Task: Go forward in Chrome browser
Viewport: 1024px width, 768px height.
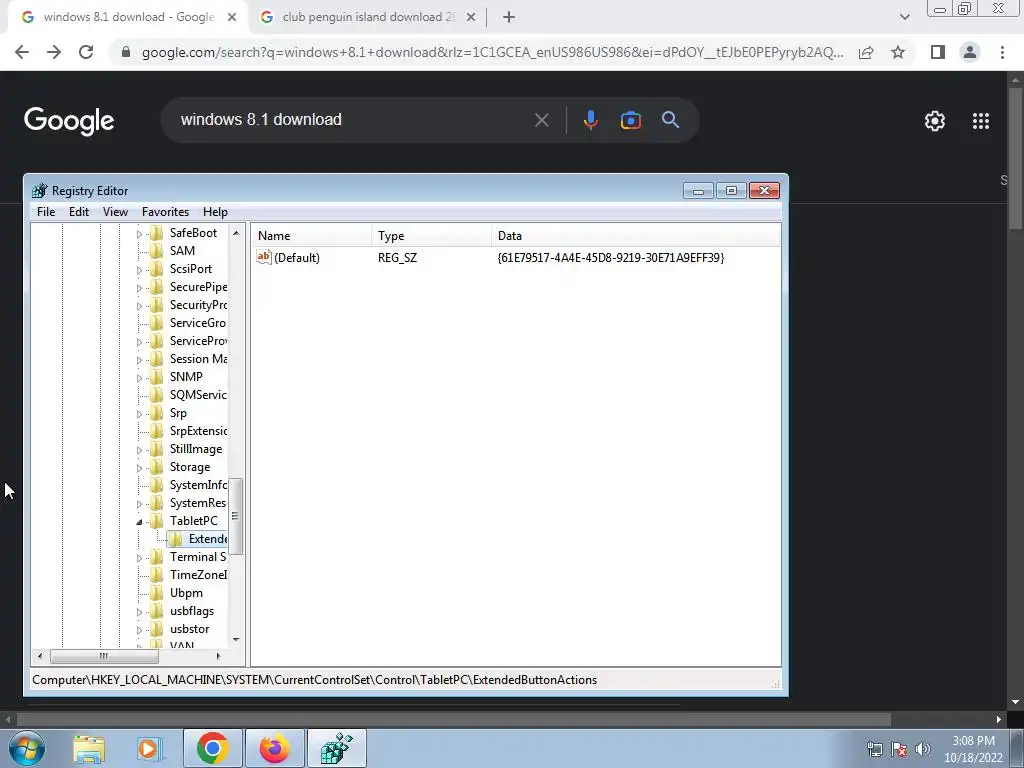Action: 54,52
